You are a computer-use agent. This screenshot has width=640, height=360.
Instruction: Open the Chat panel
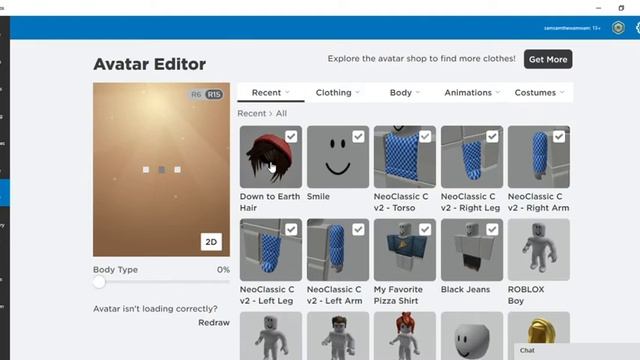click(577, 351)
